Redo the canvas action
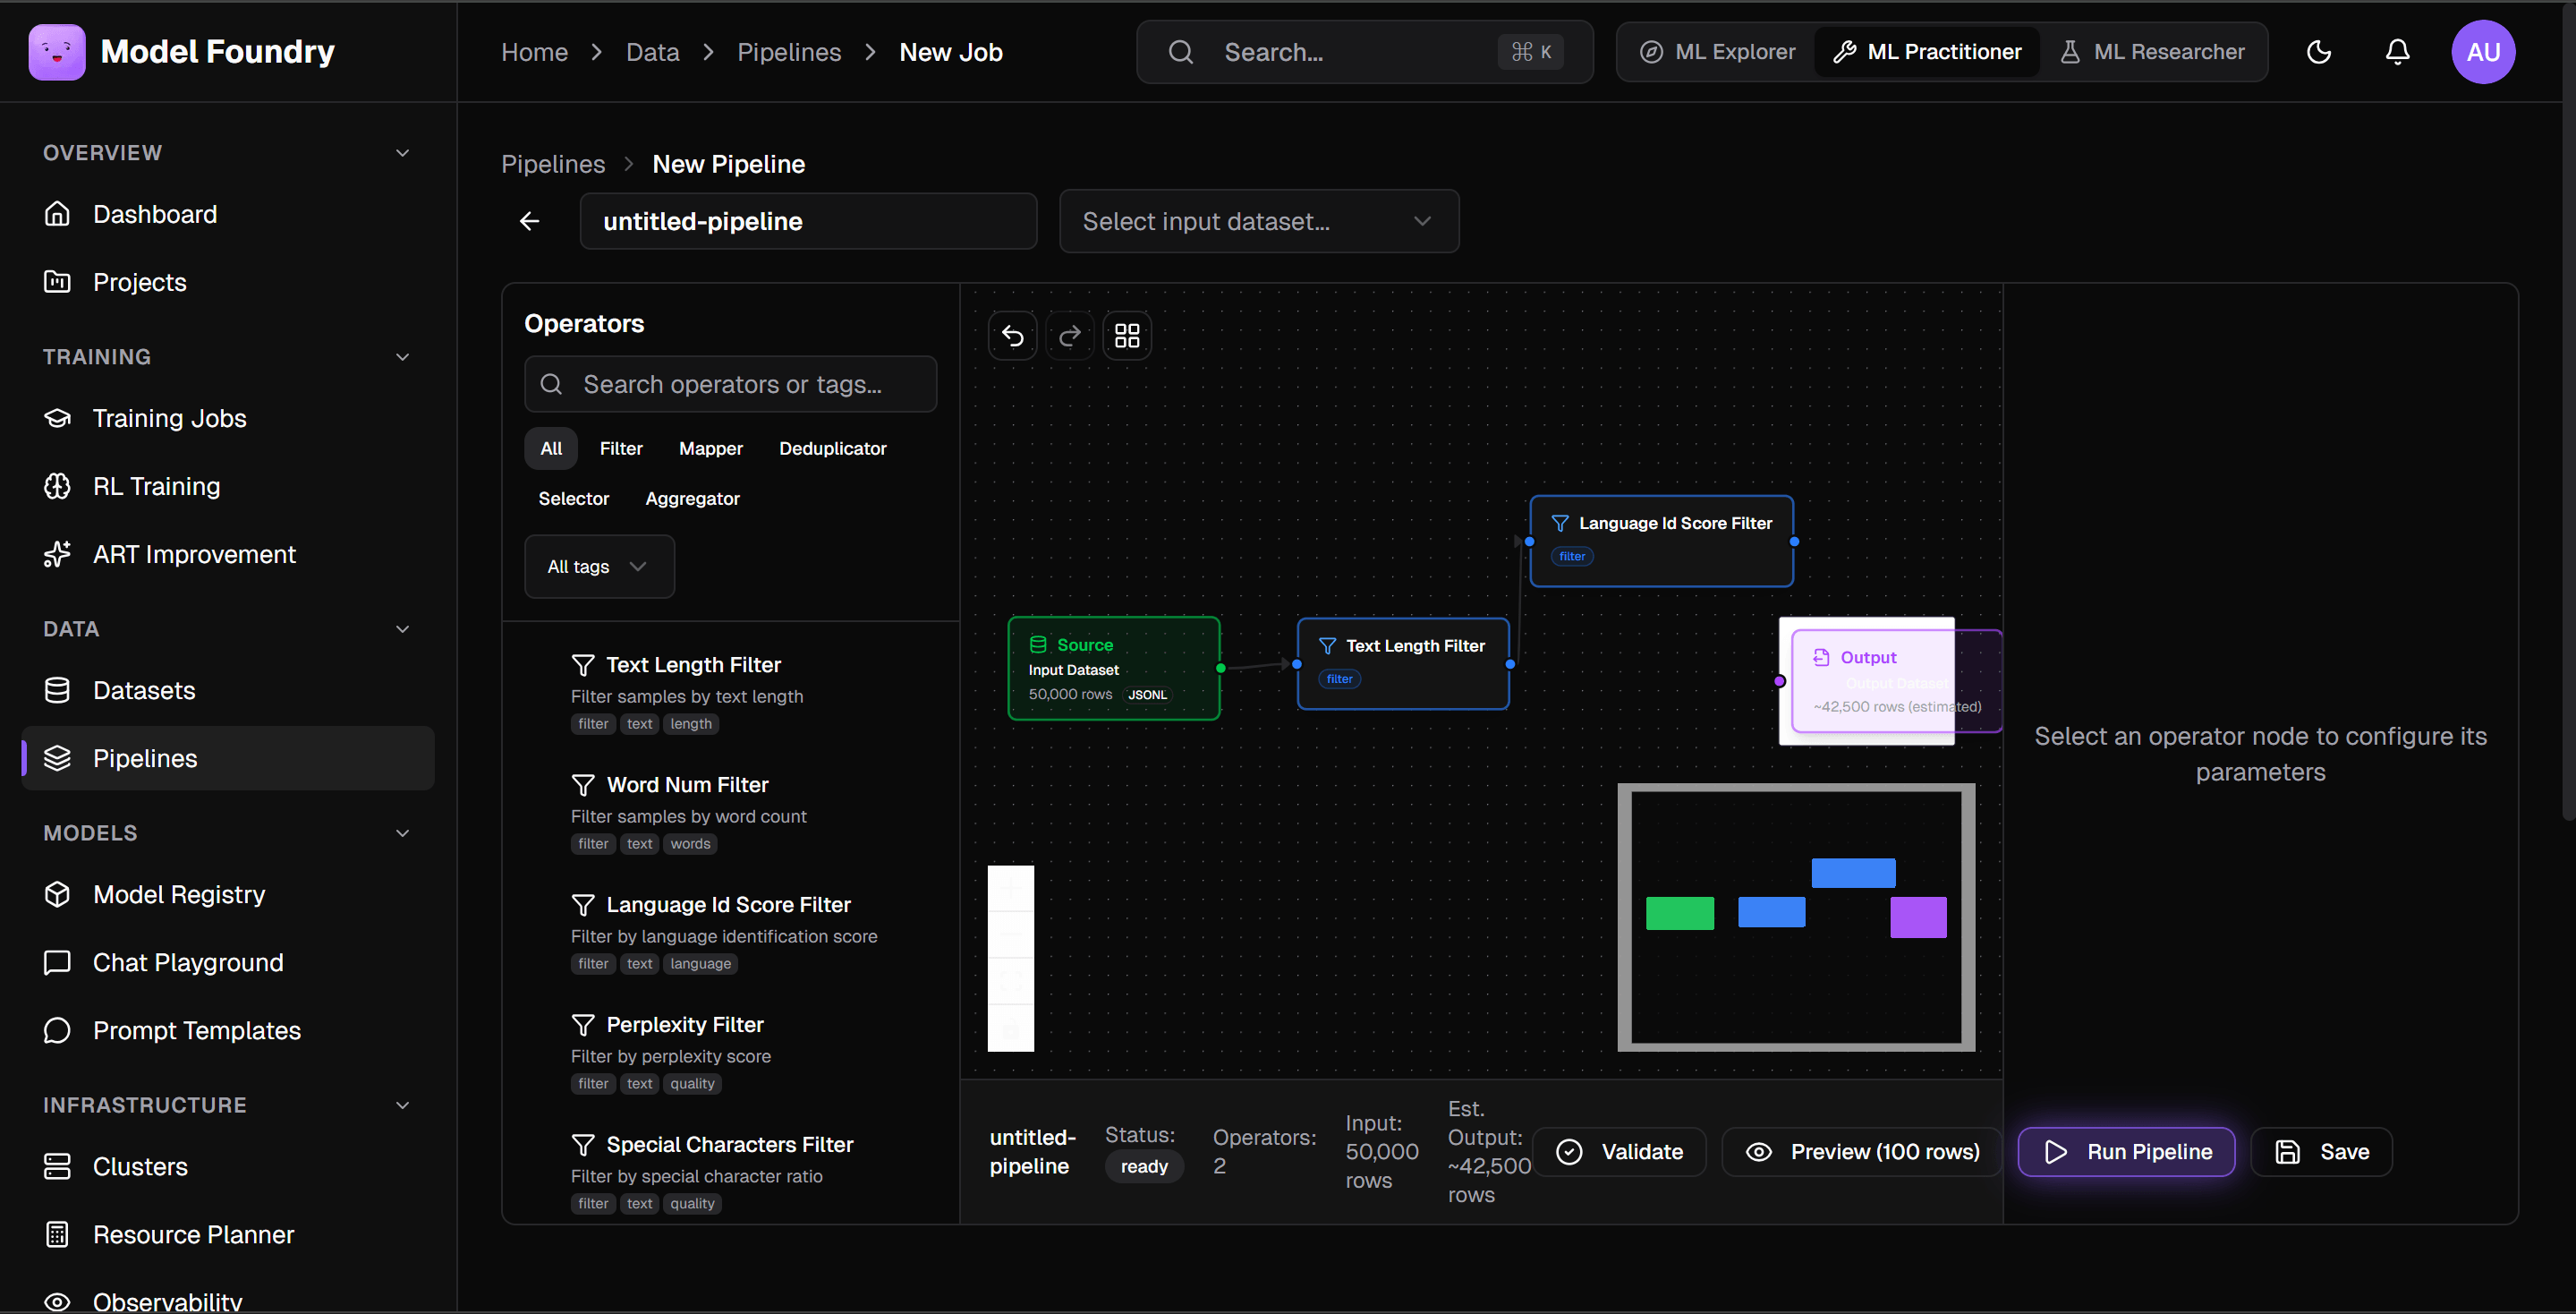 pos(1069,336)
